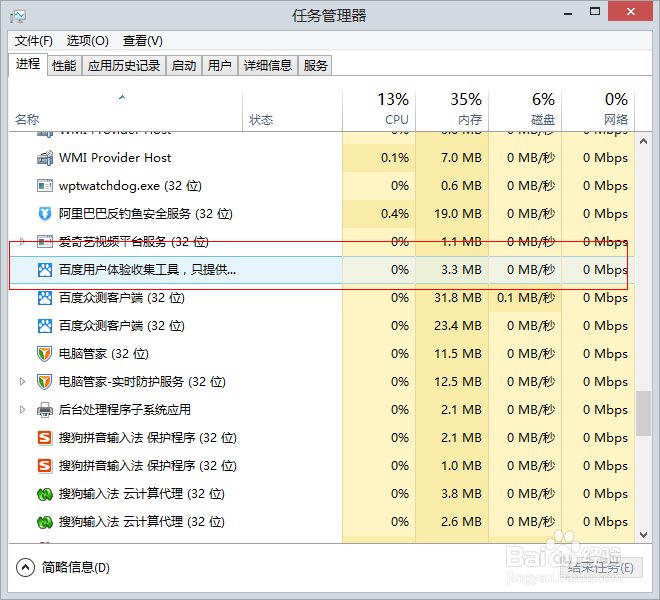The image size is (660, 600).
Task: Click the 7.0 MB memory value
Action: (x=461, y=158)
